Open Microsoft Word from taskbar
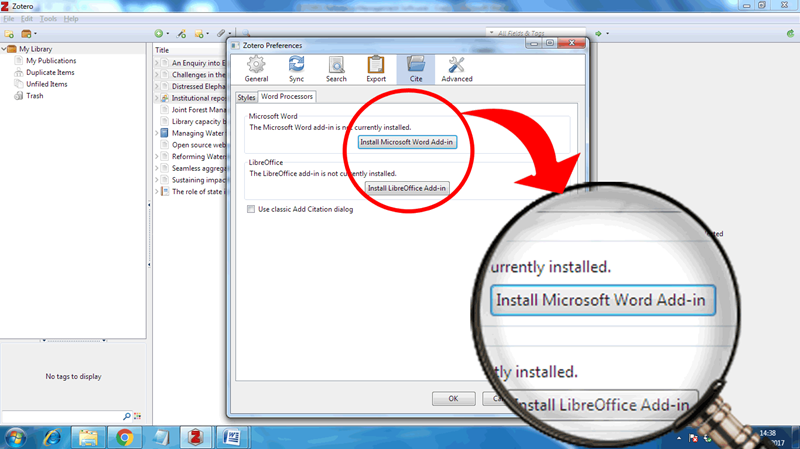The width and height of the screenshot is (800, 449). point(231,437)
